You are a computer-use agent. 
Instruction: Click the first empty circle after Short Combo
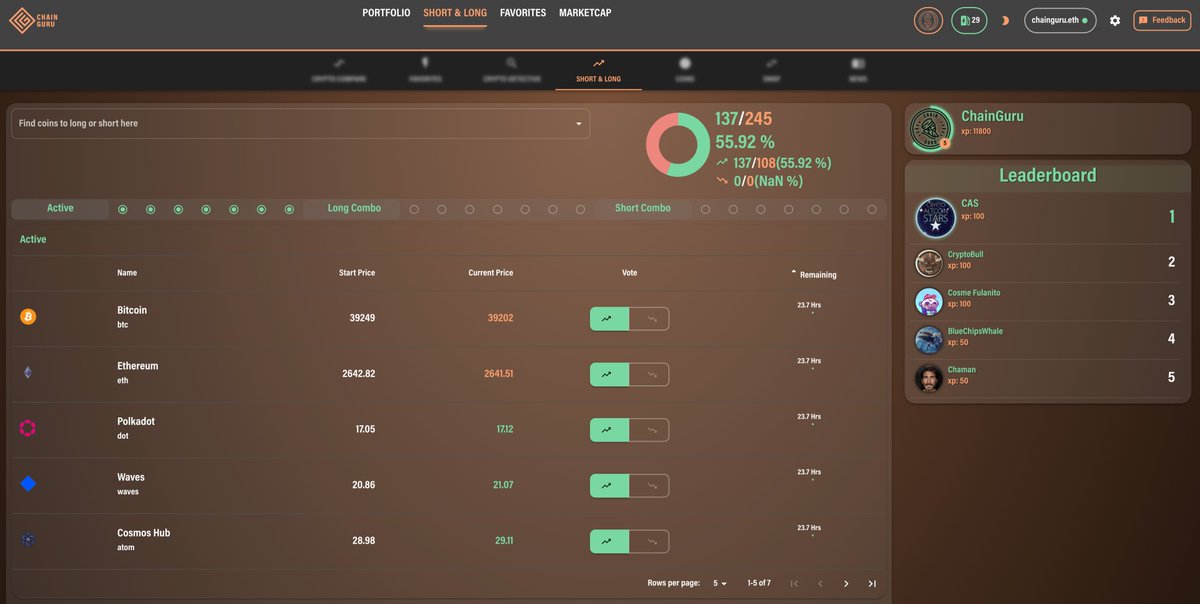[x=705, y=209]
